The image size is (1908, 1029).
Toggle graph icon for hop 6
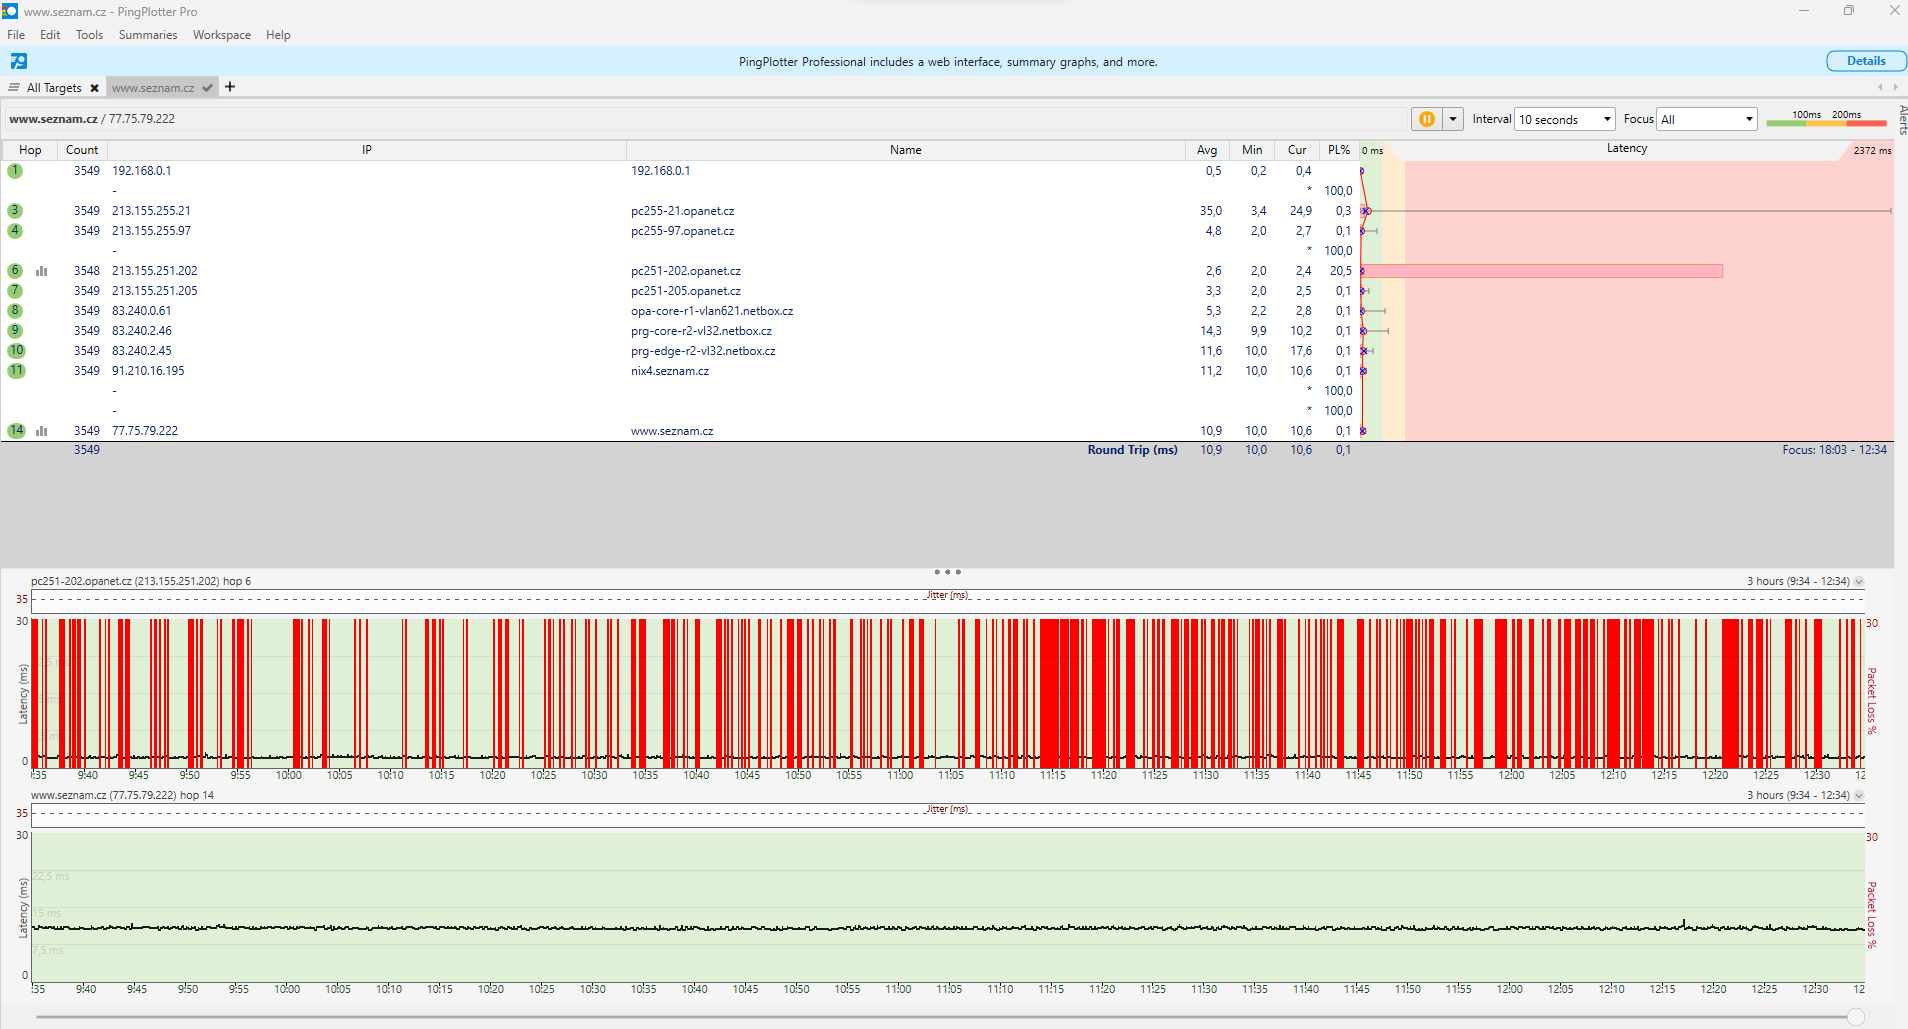click(x=42, y=271)
